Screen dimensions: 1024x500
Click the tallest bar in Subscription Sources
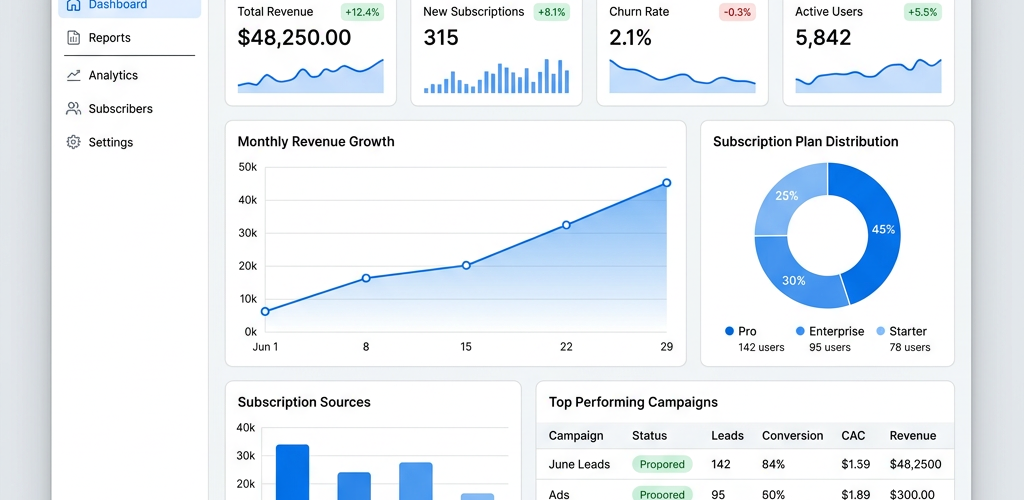(293, 473)
